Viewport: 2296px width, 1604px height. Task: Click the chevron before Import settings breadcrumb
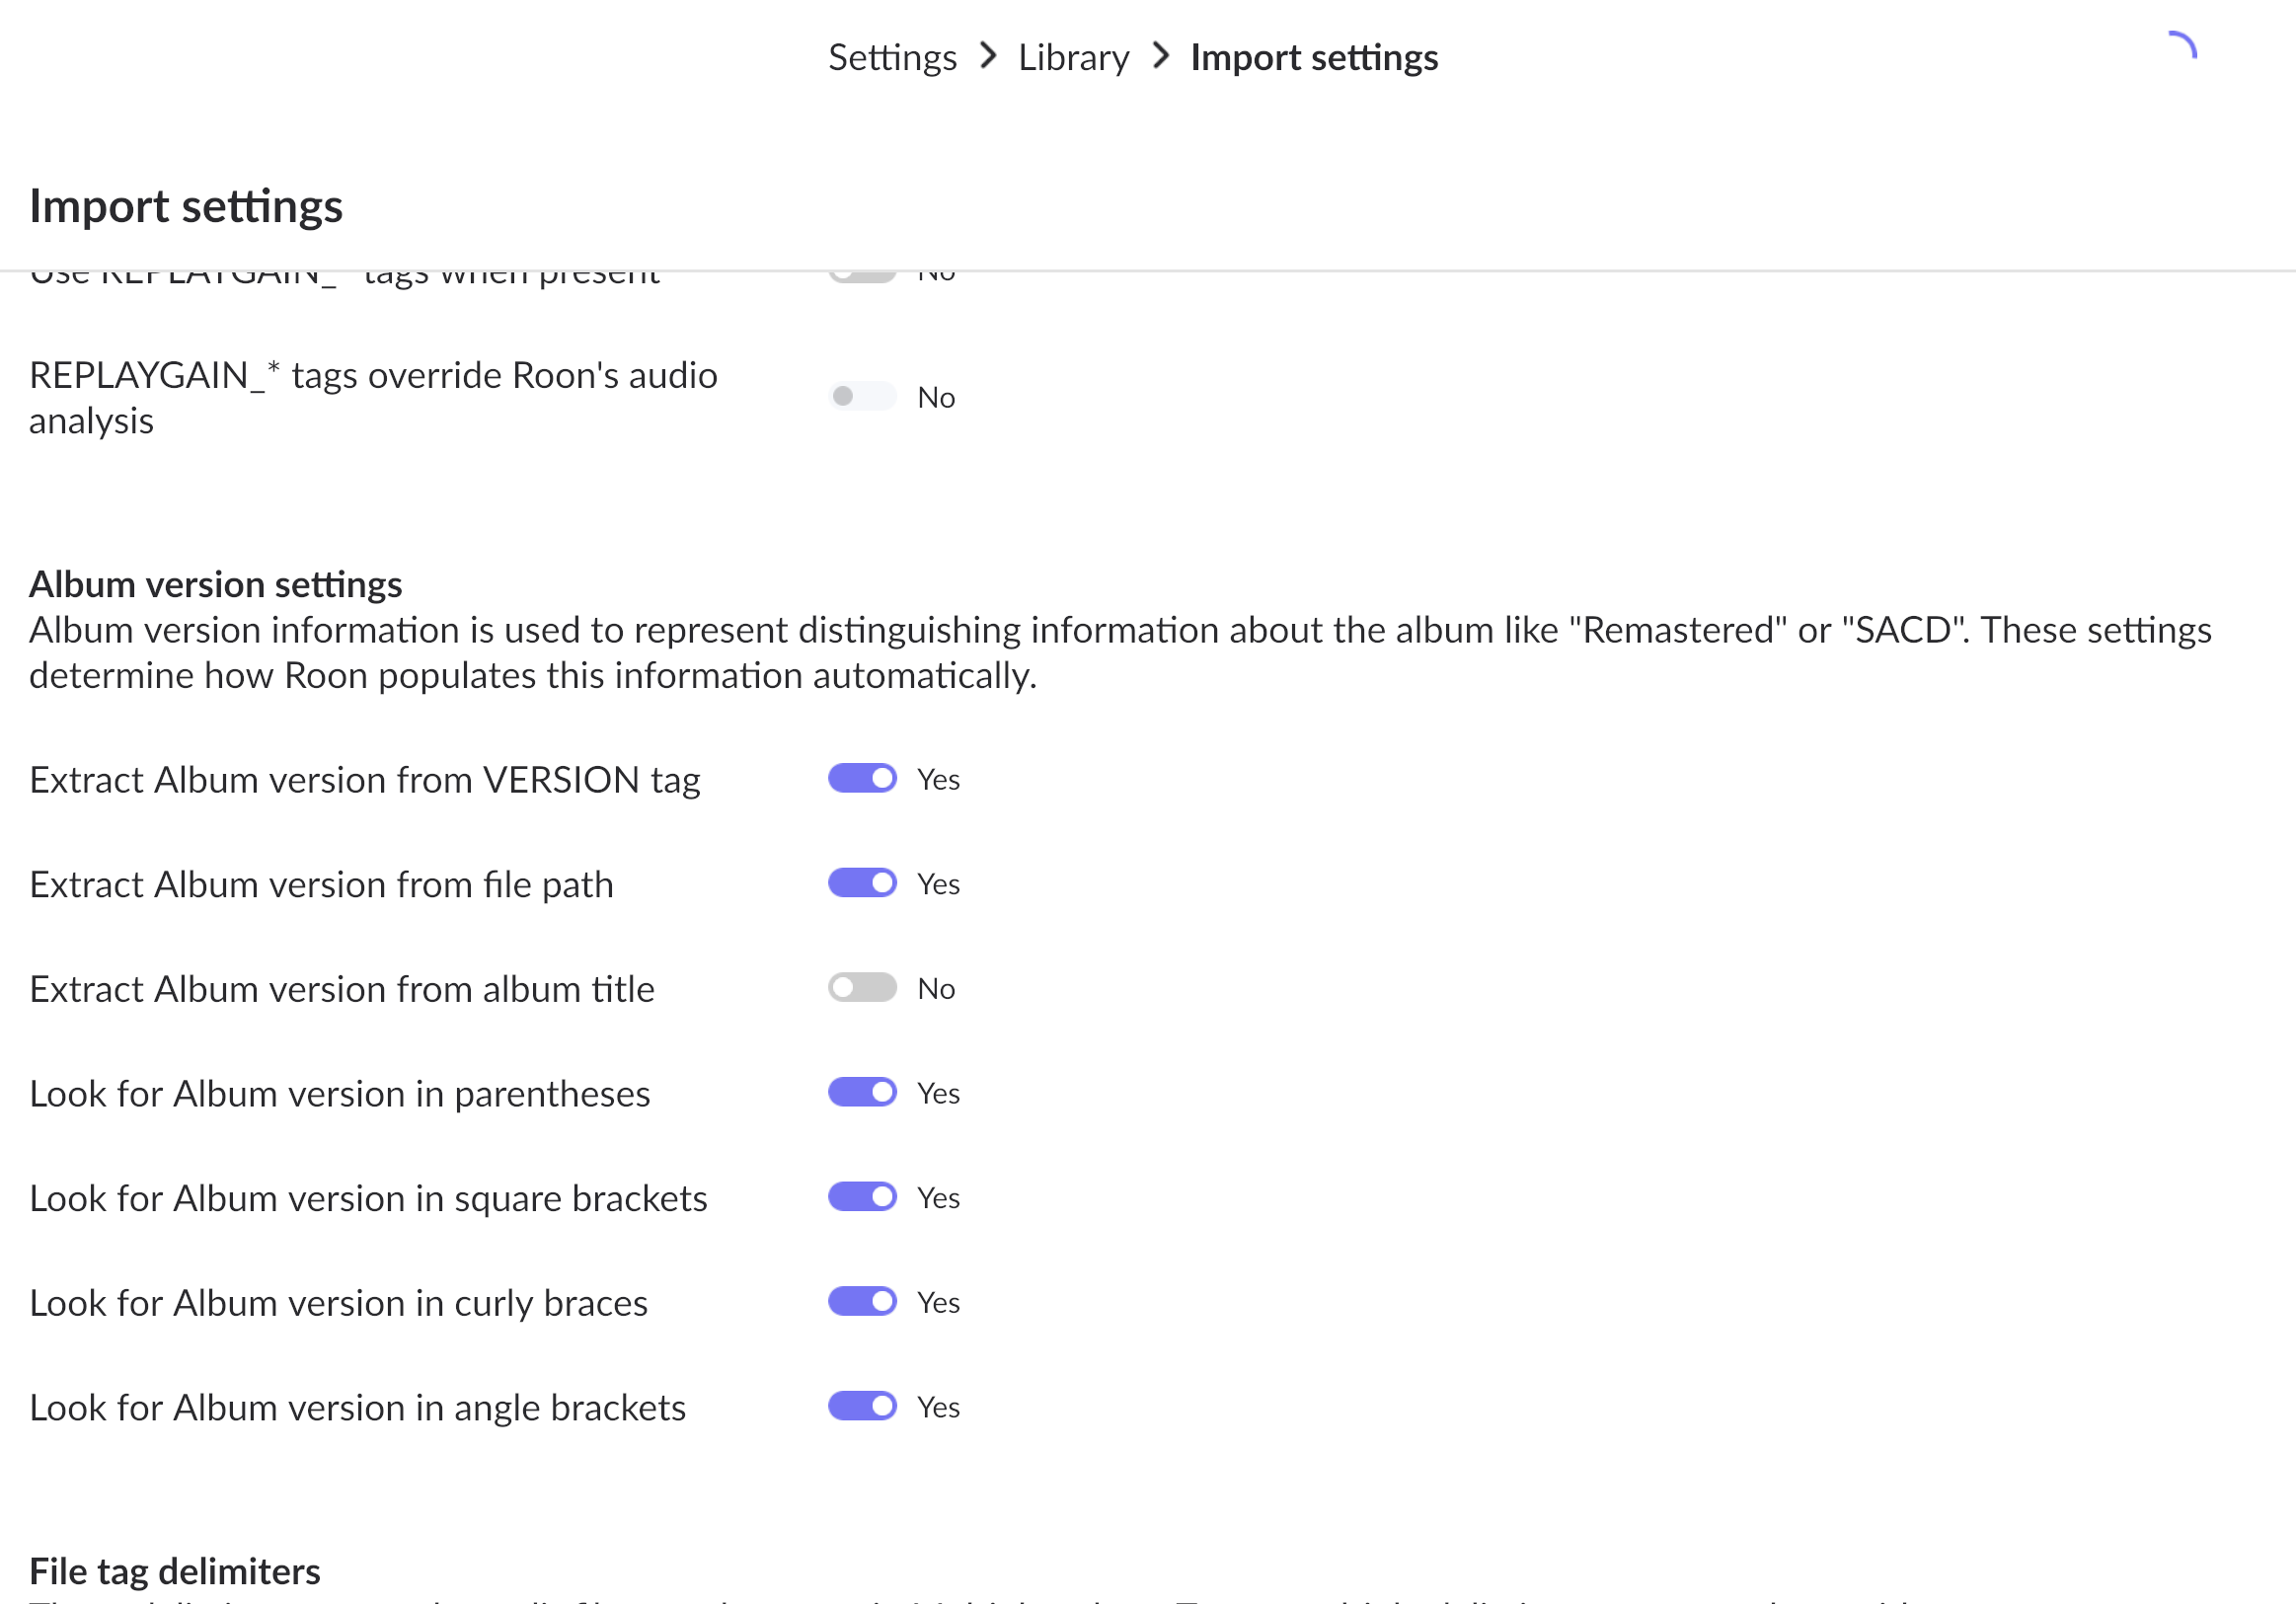1160,56
